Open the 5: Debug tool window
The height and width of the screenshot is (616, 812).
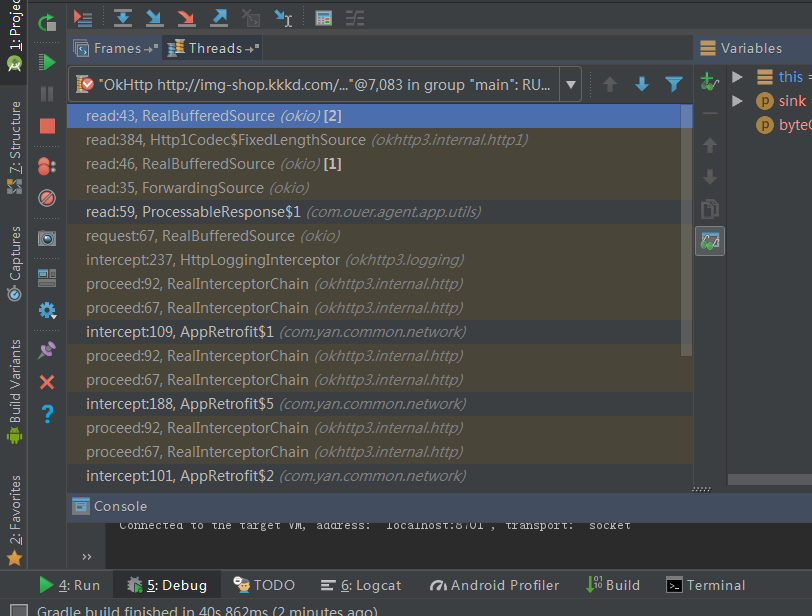tap(167, 585)
